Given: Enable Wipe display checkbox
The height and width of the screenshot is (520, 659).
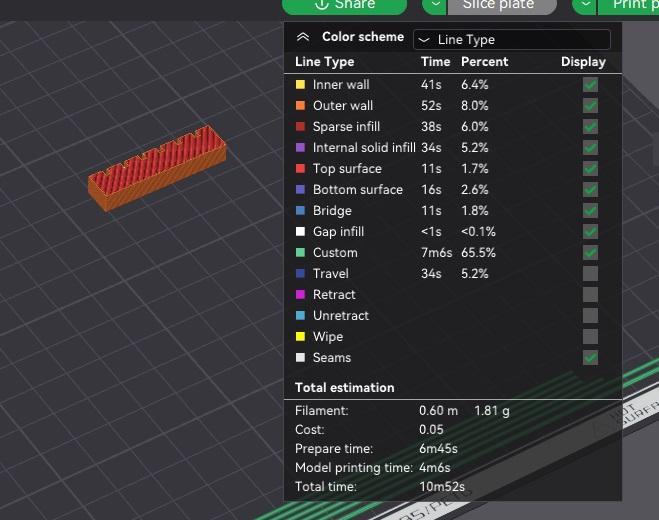Looking at the screenshot, I should [x=590, y=337].
